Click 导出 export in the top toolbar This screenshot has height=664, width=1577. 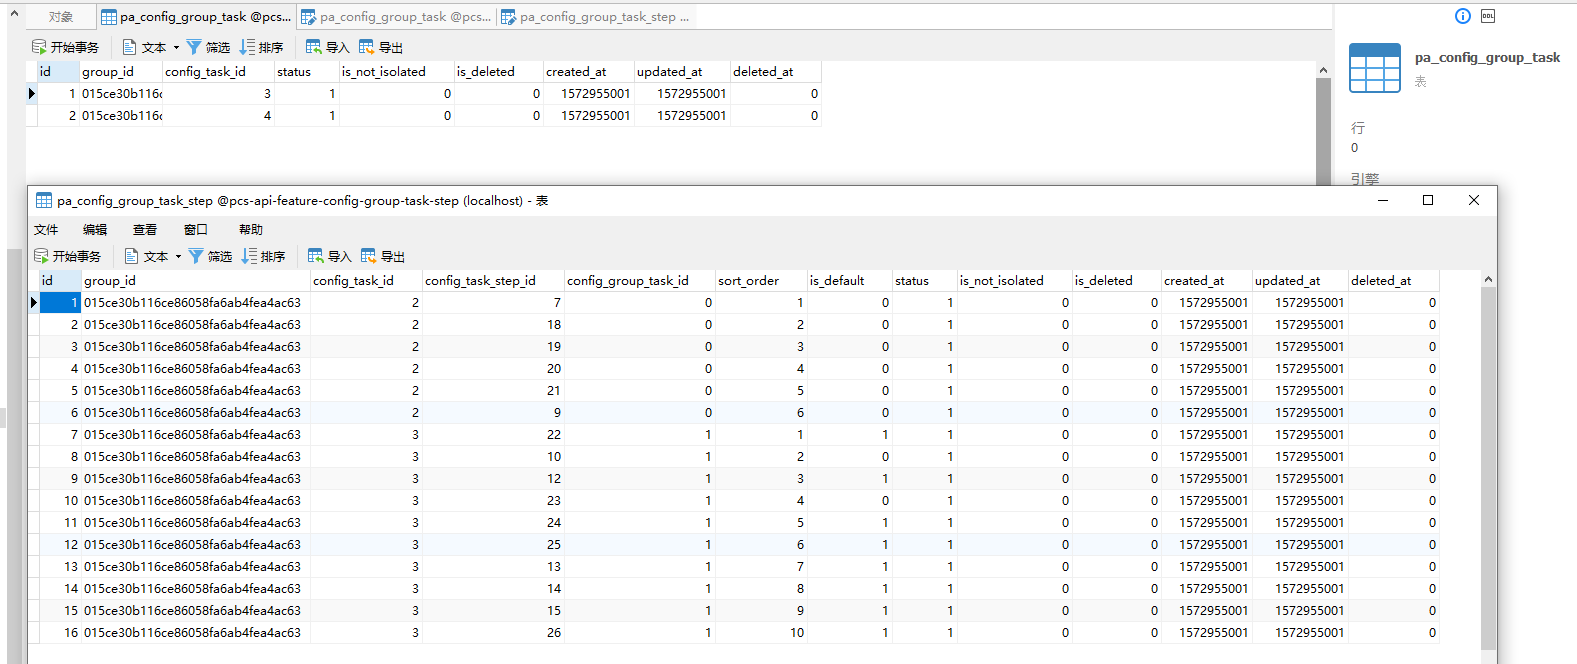[x=381, y=47]
